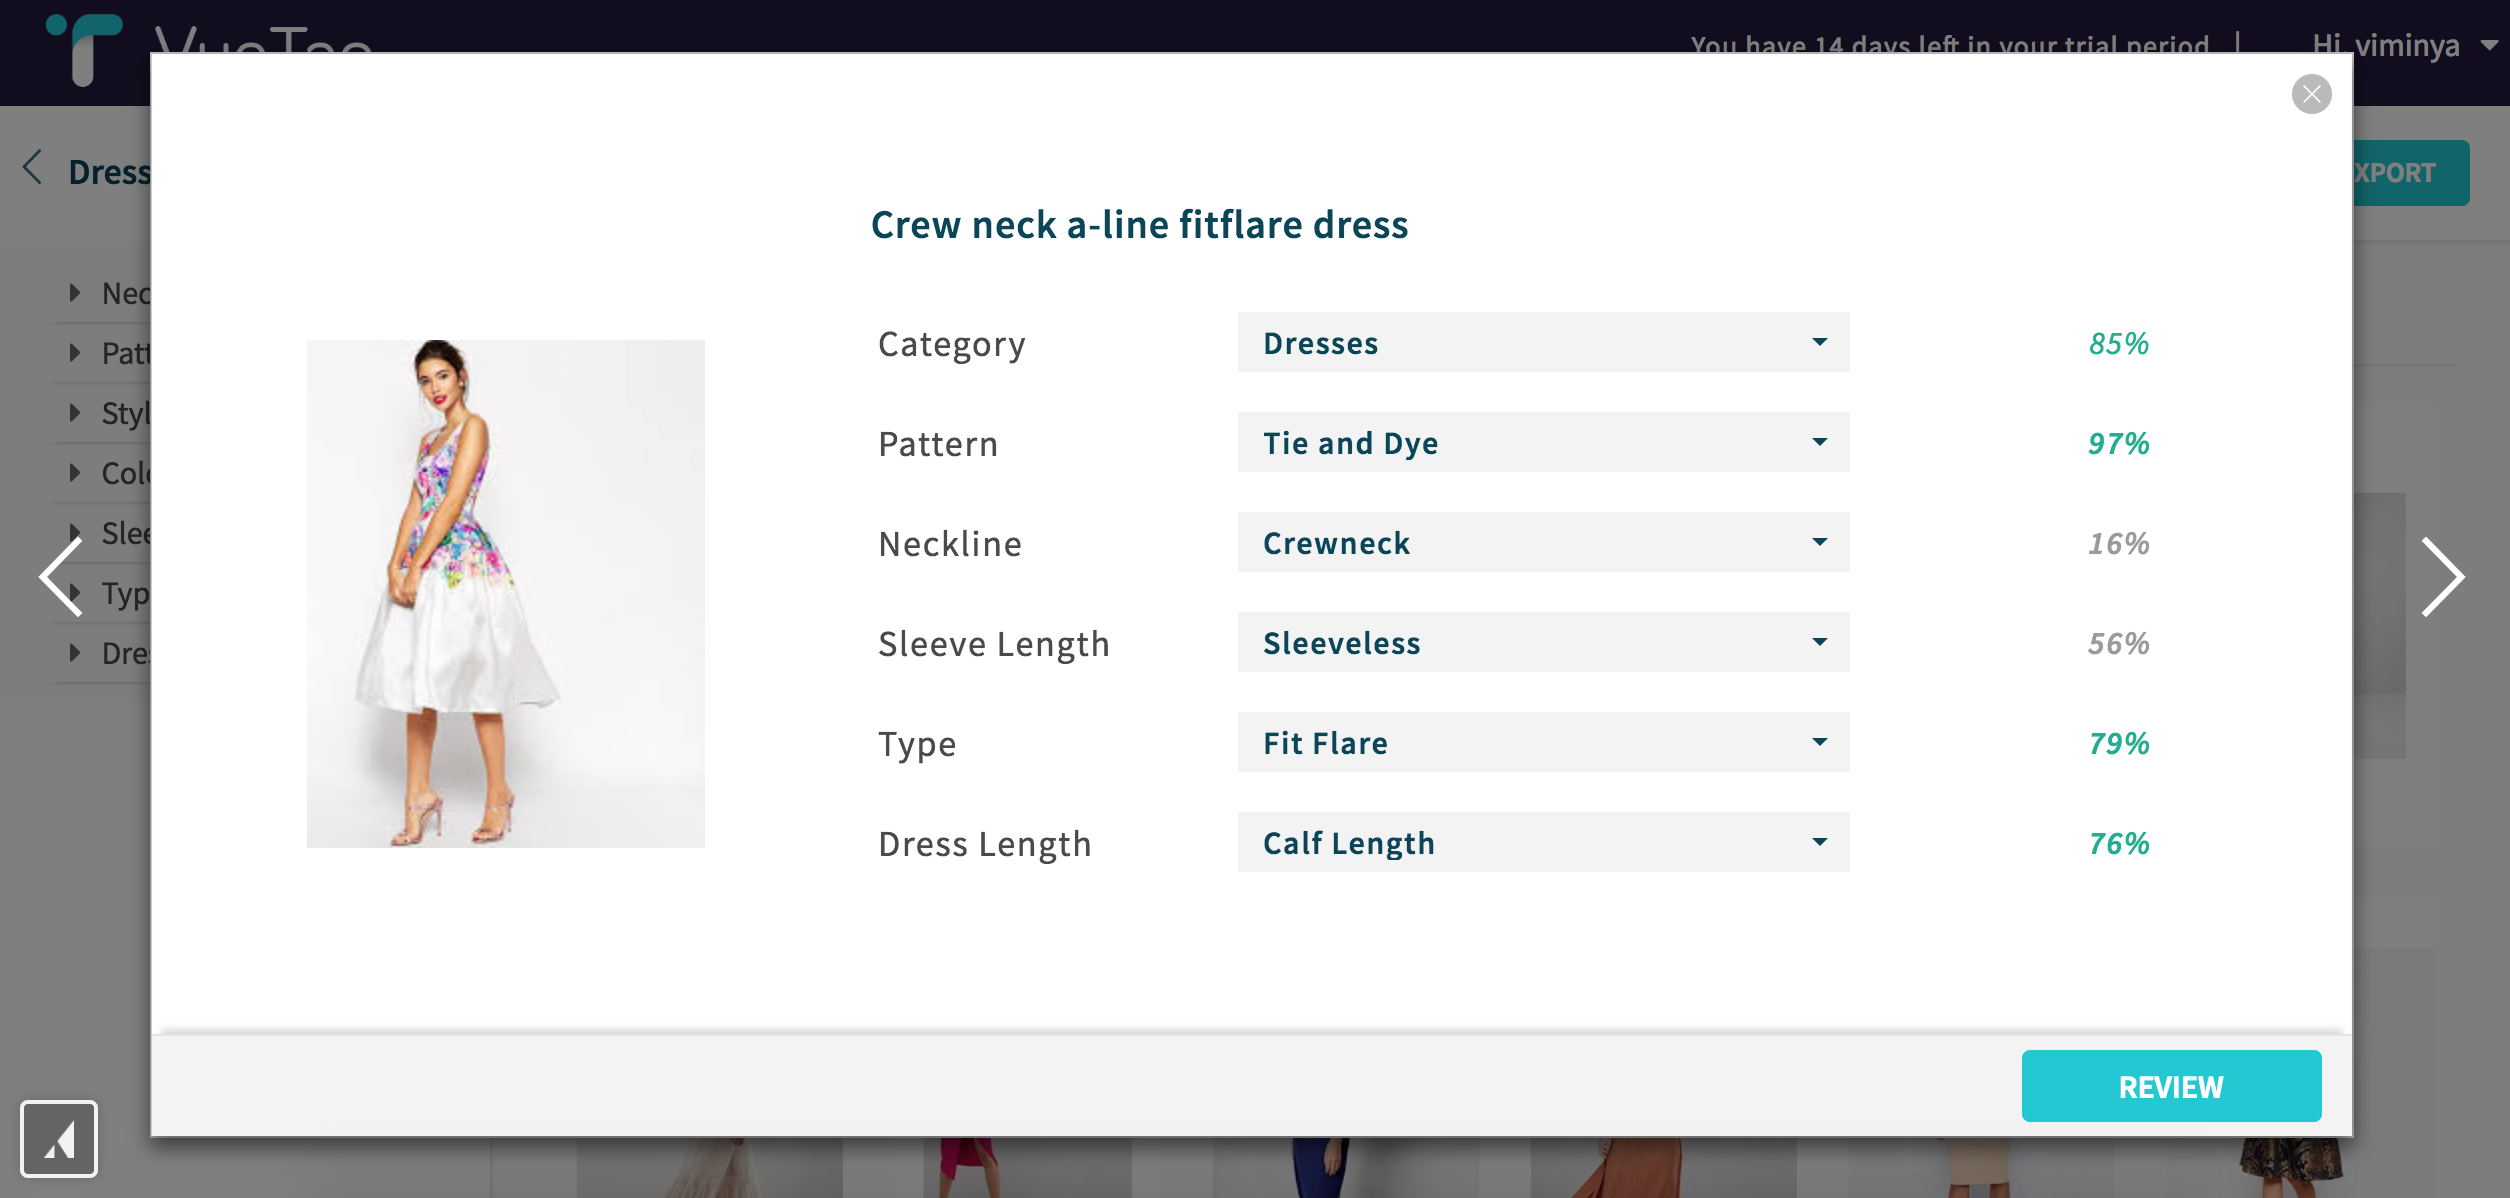Viewport: 2510px width, 1198px height.
Task: Expand the Neckline filter in sidebar
Action: point(75,293)
